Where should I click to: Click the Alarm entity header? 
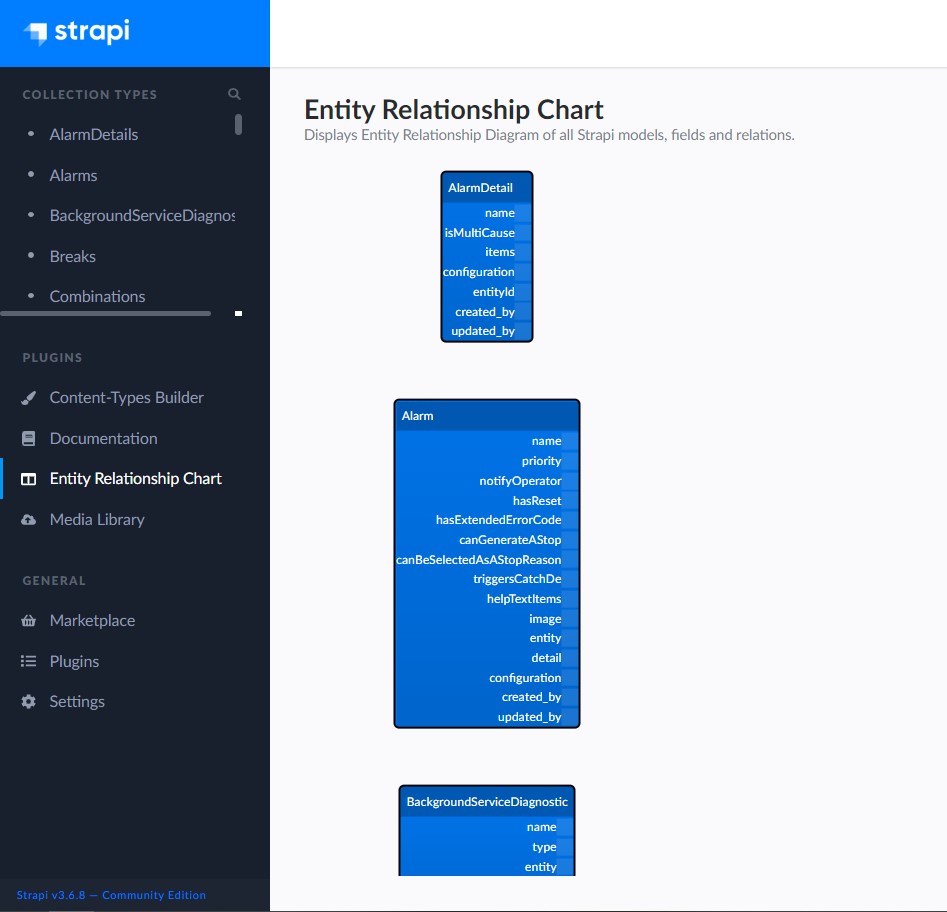[487, 415]
